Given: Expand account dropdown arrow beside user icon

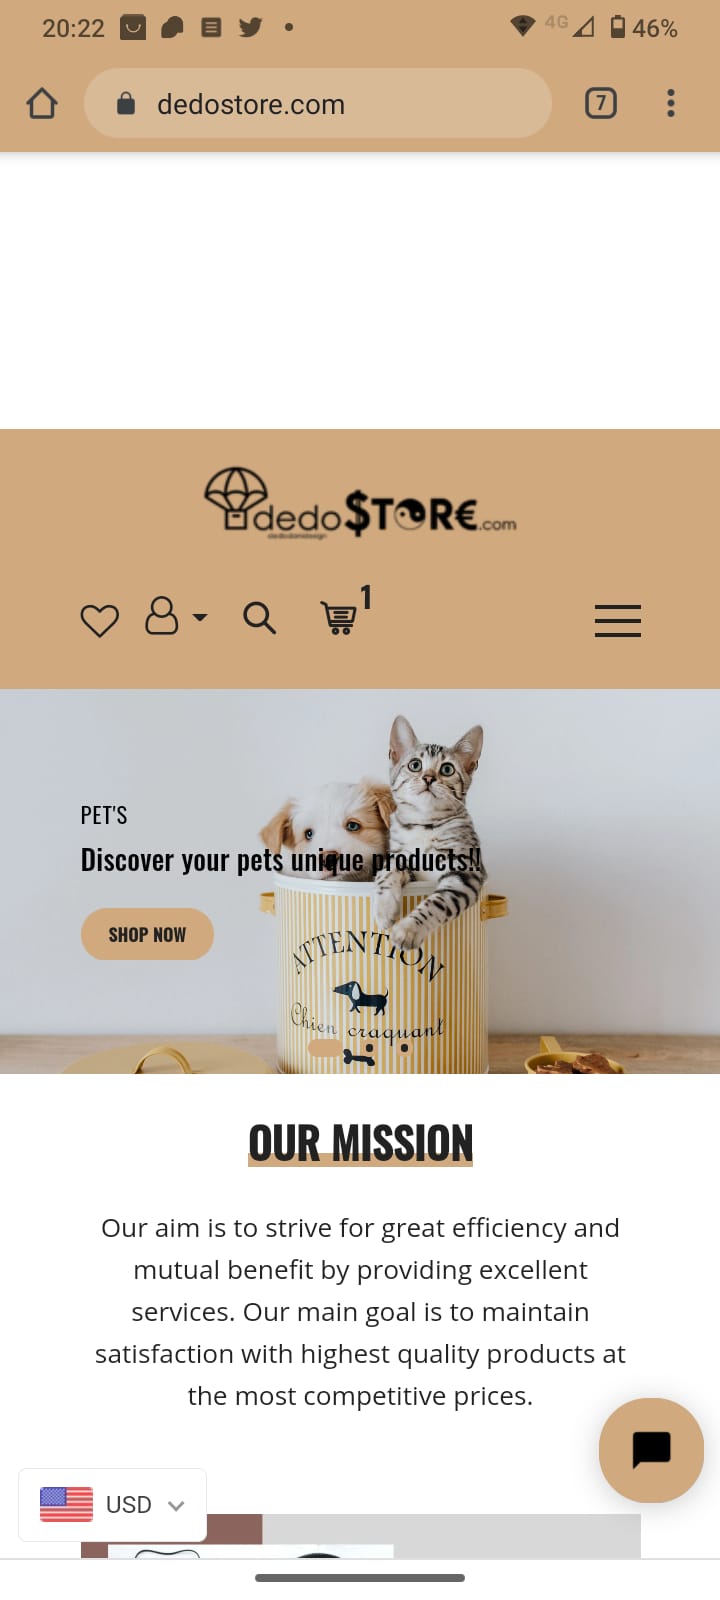Looking at the screenshot, I should 200,618.
